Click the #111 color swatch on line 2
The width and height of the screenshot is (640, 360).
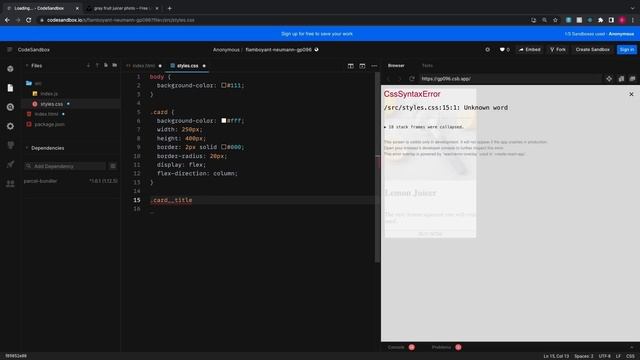224,85
